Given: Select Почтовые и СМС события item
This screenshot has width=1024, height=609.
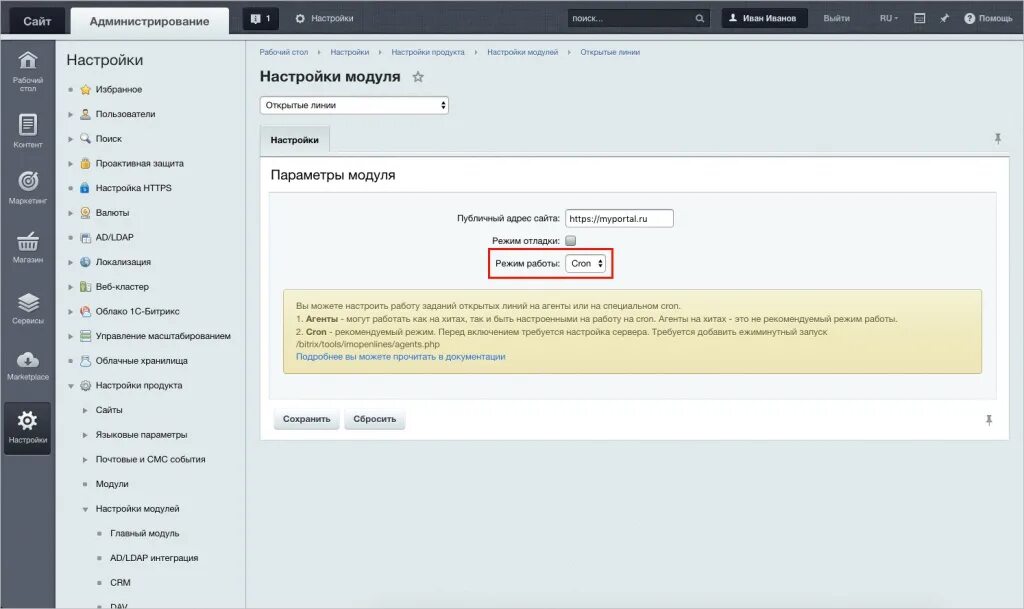Looking at the screenshot, I should [x=150, y=460].
